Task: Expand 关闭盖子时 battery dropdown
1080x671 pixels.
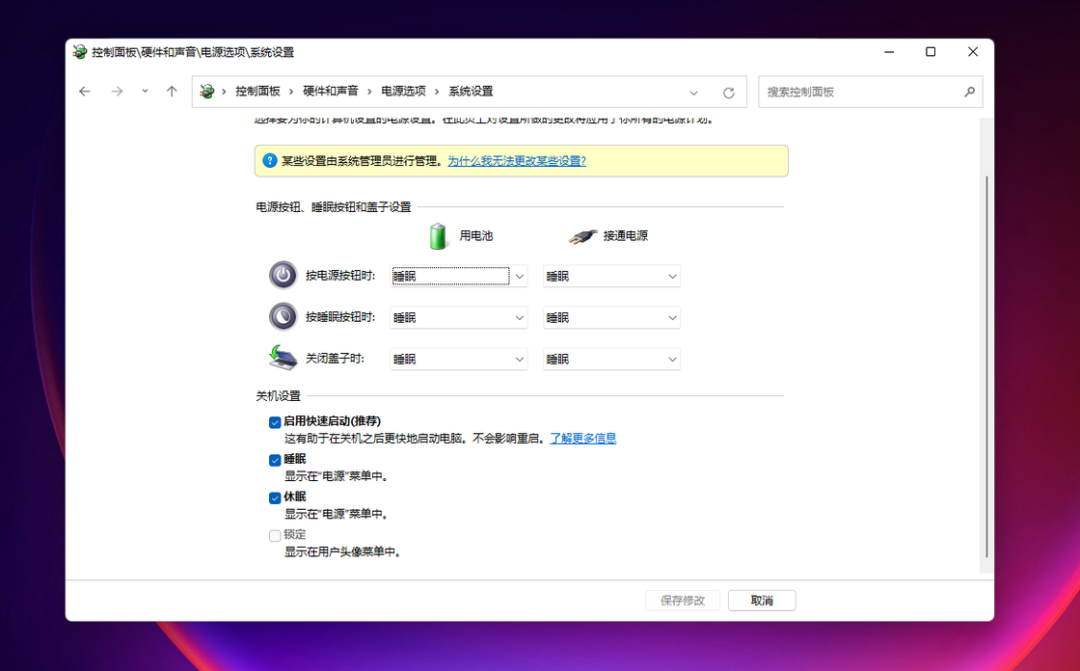Action: (x=459, y=359)
